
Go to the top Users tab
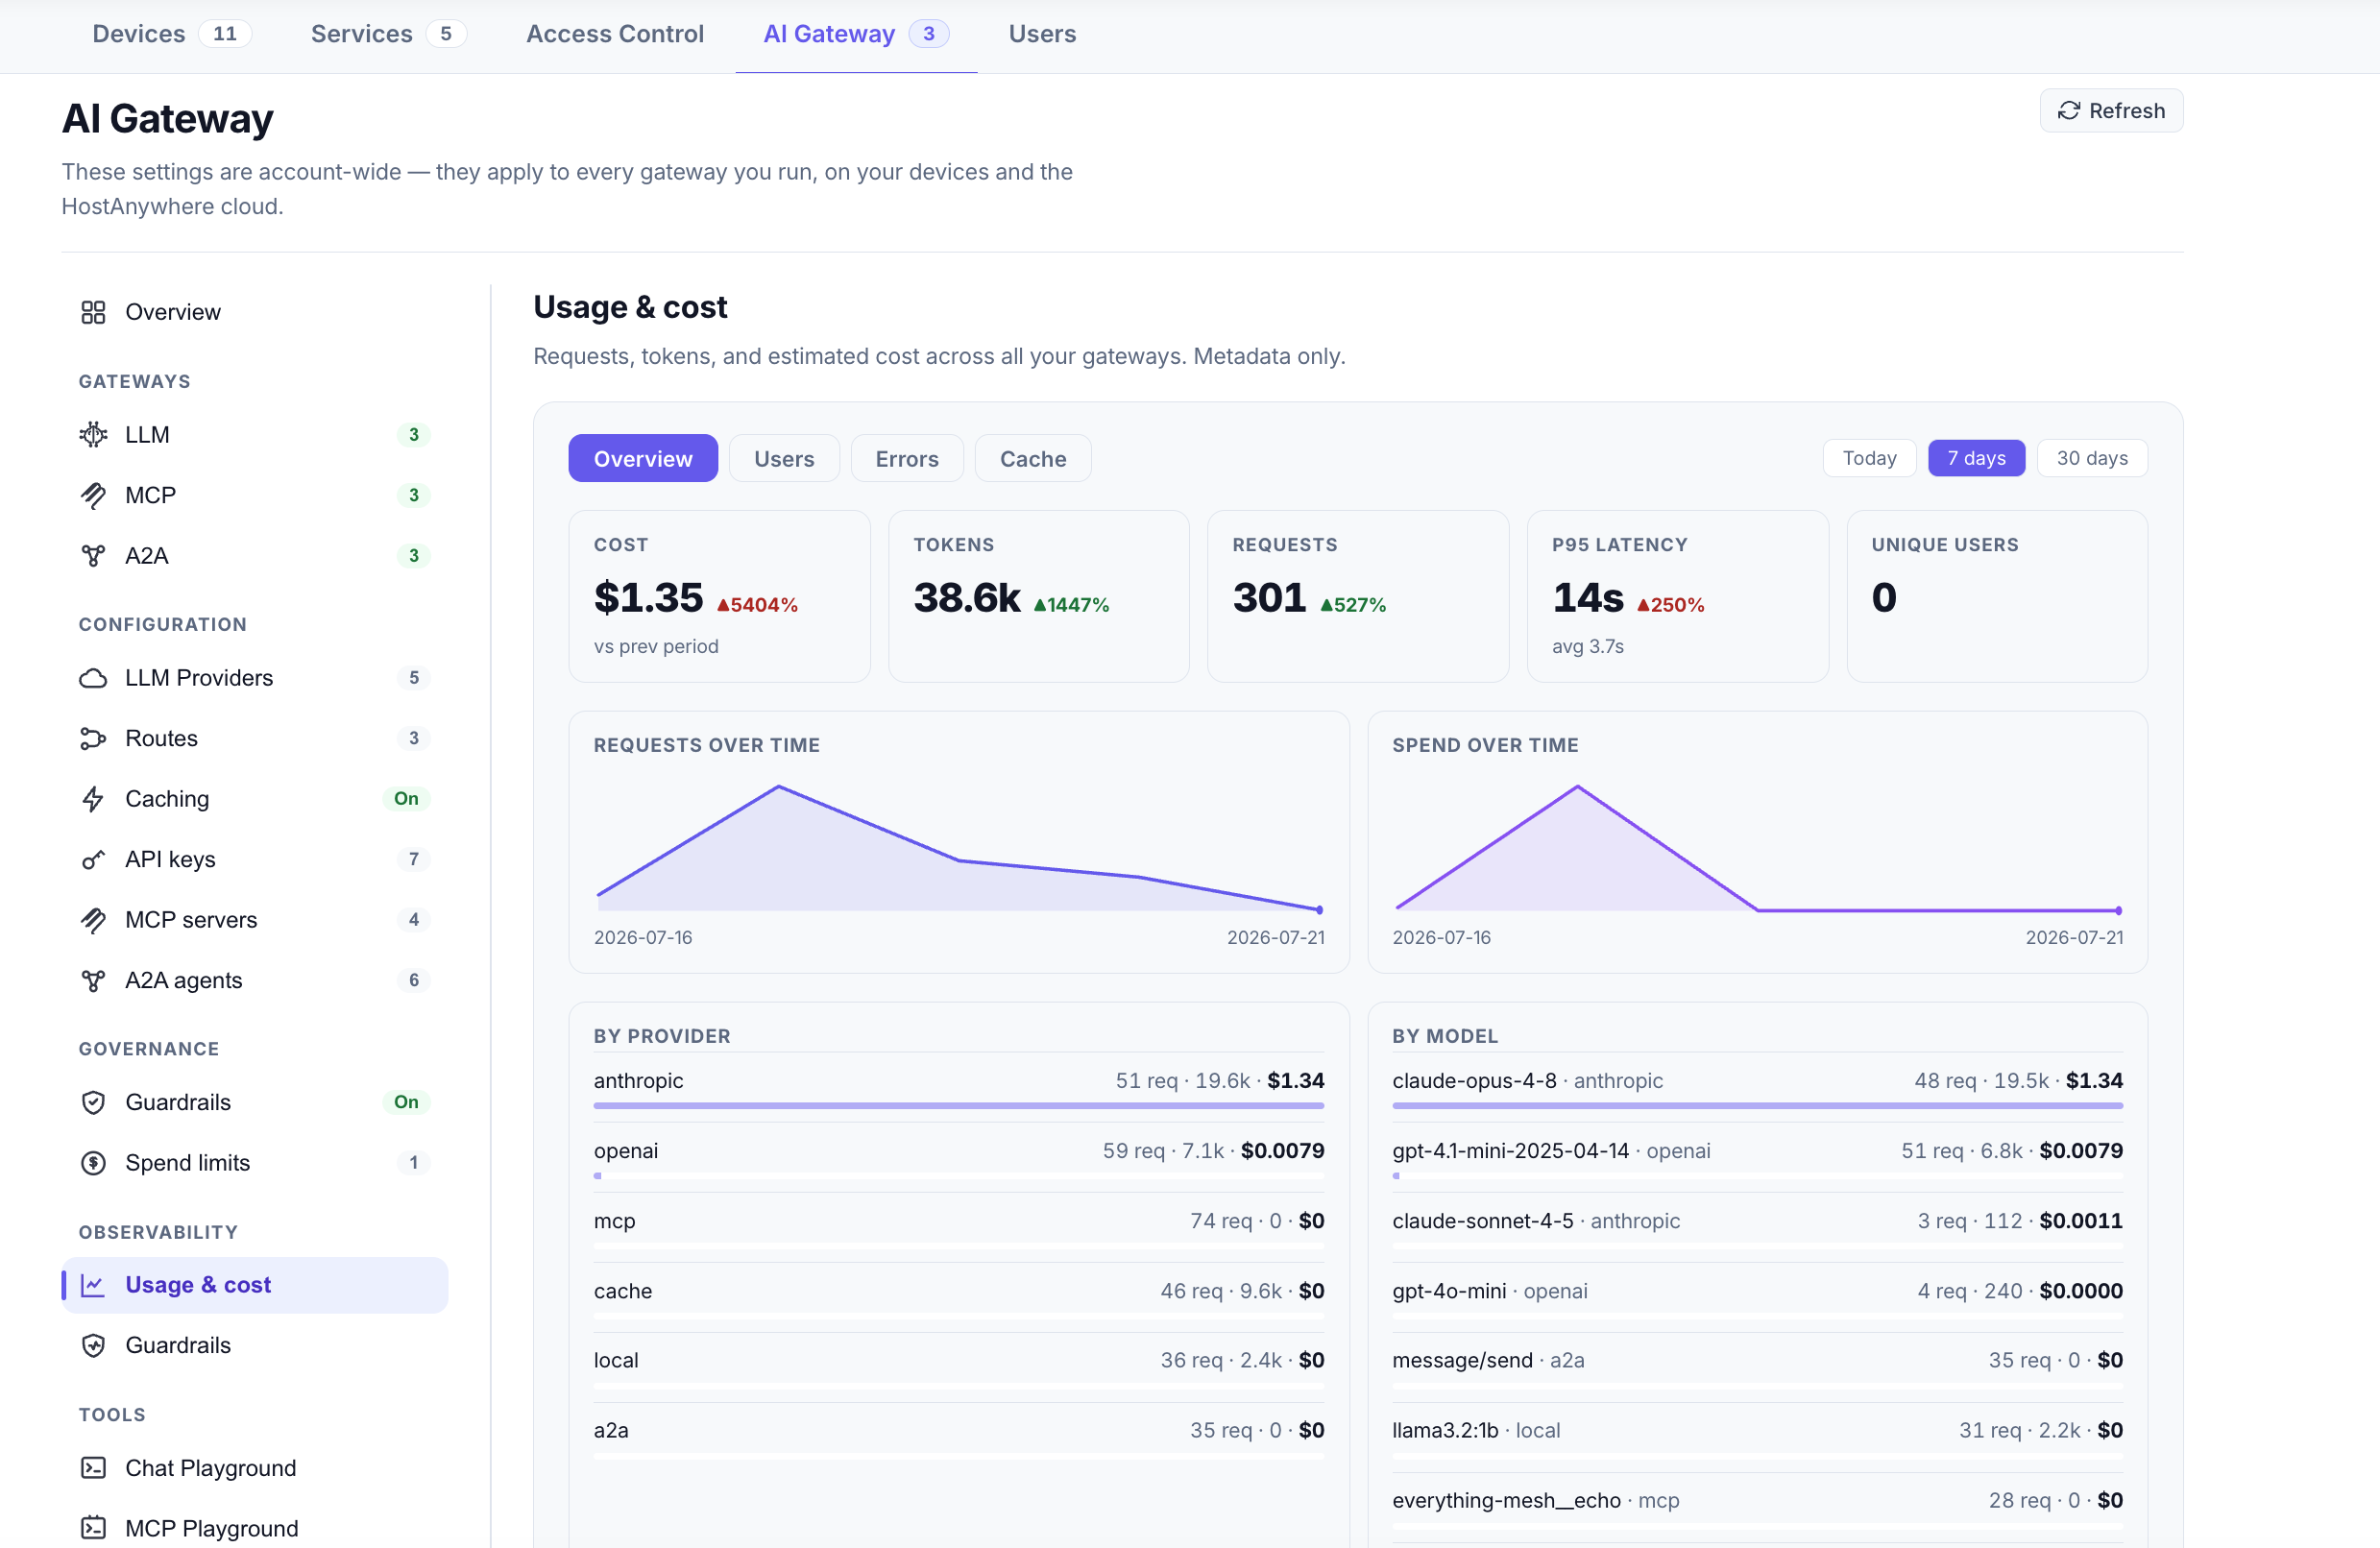point(1042,34)
